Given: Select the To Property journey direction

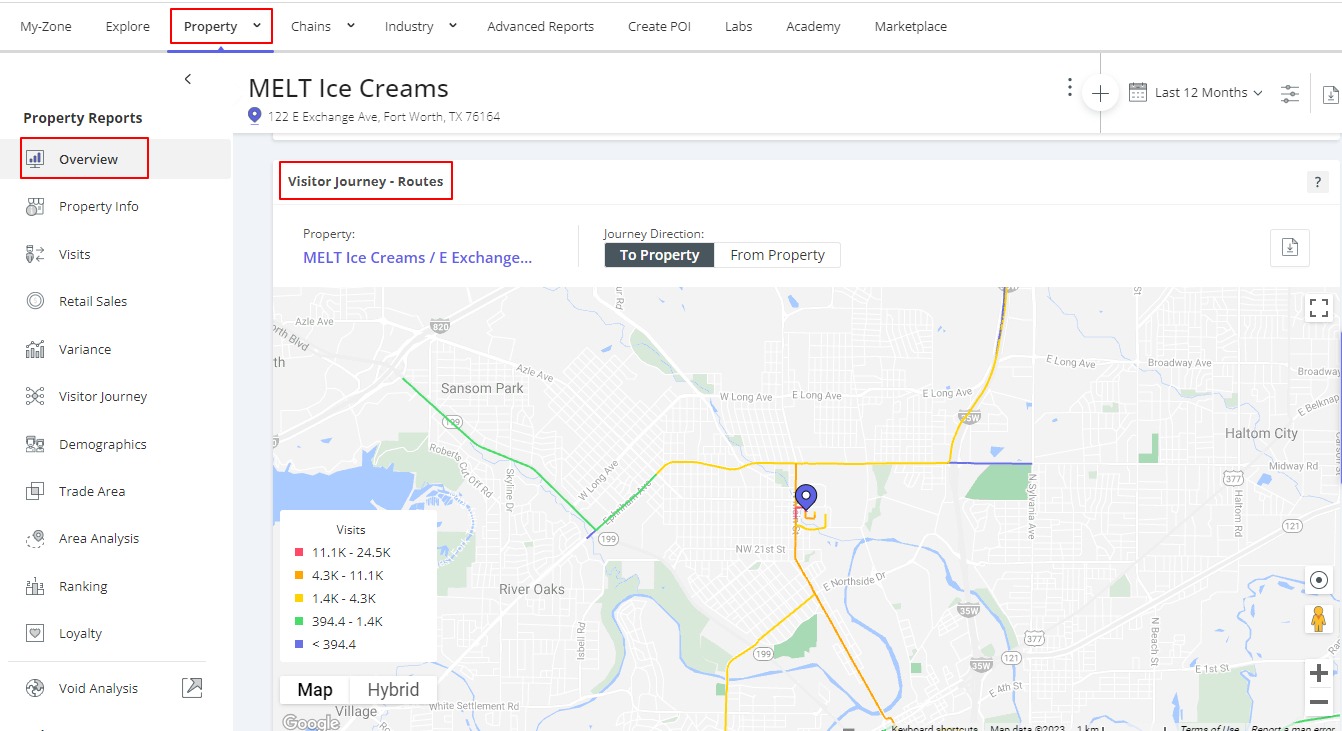Looking at the screenshot, I should (659, 255).
